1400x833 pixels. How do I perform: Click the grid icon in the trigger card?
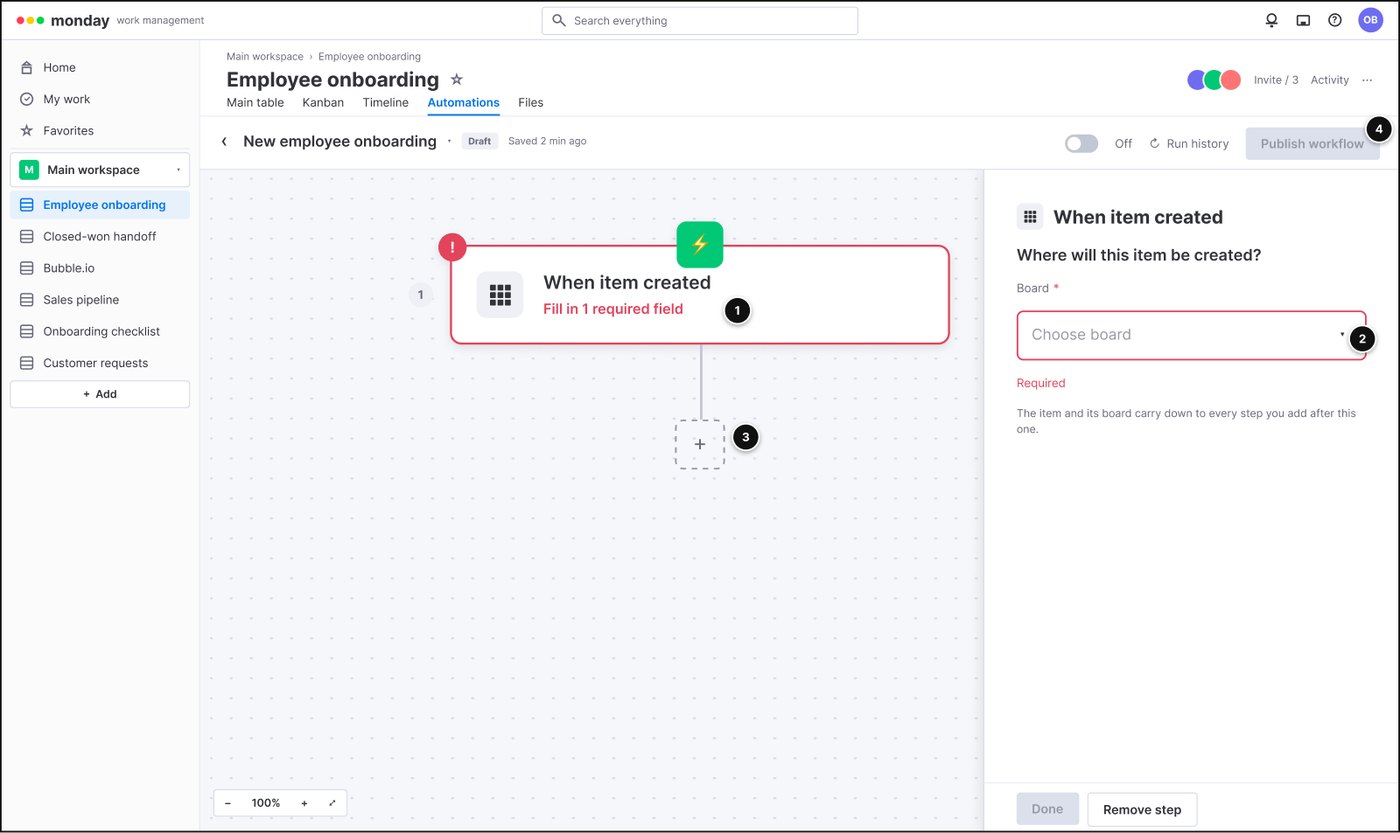point(500,295)
